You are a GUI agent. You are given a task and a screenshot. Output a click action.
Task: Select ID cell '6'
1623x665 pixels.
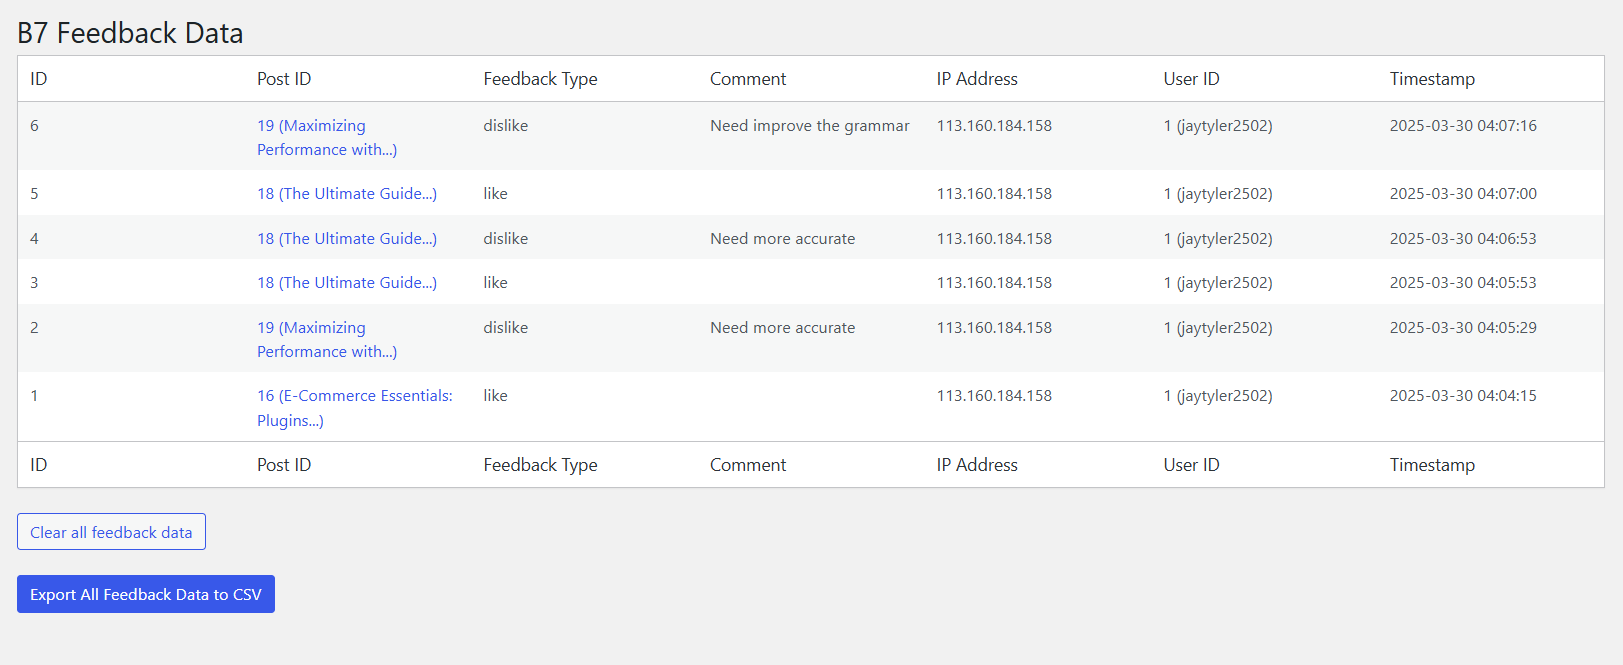click(x=35, y=126)
